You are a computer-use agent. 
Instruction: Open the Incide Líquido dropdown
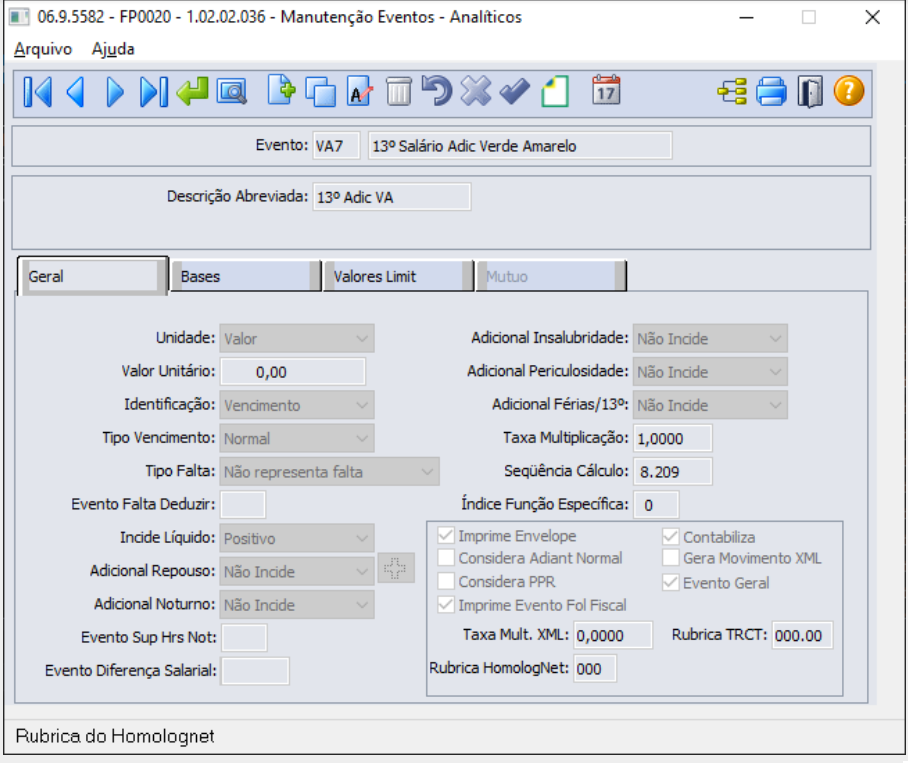click(x=297, y=538)
